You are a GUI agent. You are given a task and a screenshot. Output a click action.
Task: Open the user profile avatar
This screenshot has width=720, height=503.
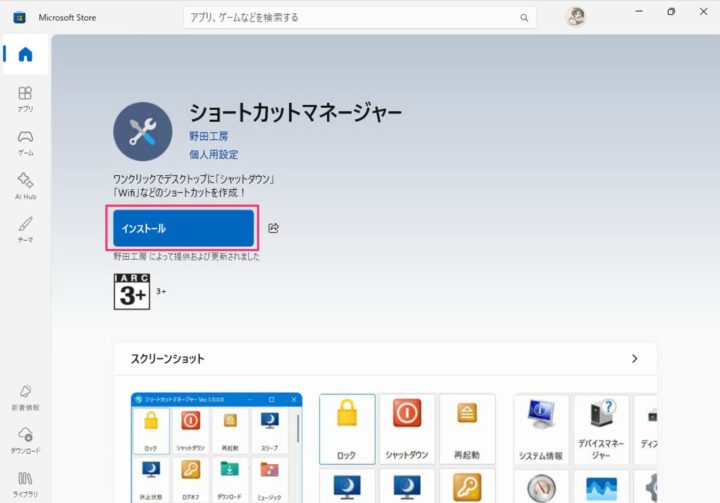(575, 17)
